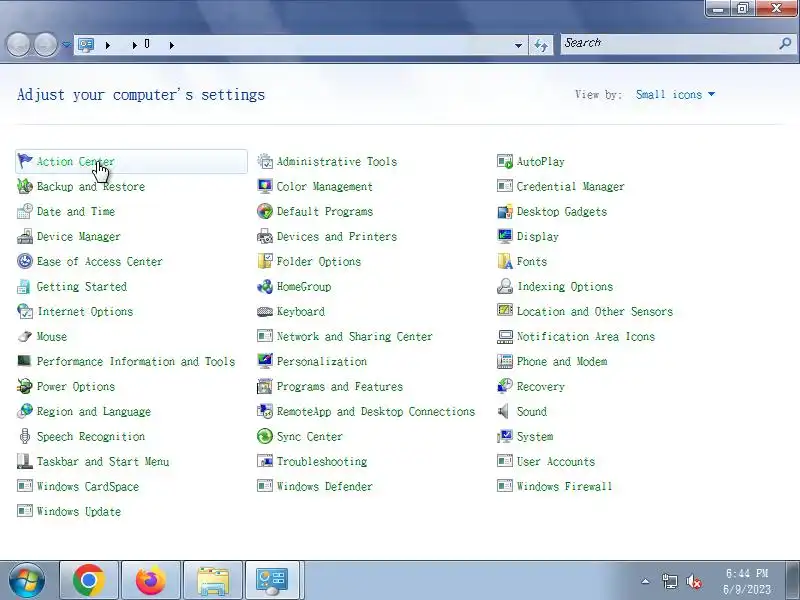Image resolution: width=800 pixels, height=600 pixels.
Task: Launch Google Chrome from the taskbar
Action: tap(89, 581)
